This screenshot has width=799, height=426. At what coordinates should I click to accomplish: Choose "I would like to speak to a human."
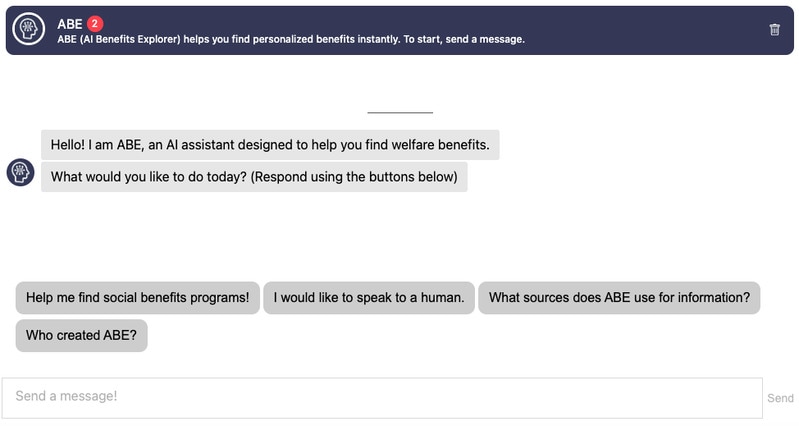coord(369,298)
